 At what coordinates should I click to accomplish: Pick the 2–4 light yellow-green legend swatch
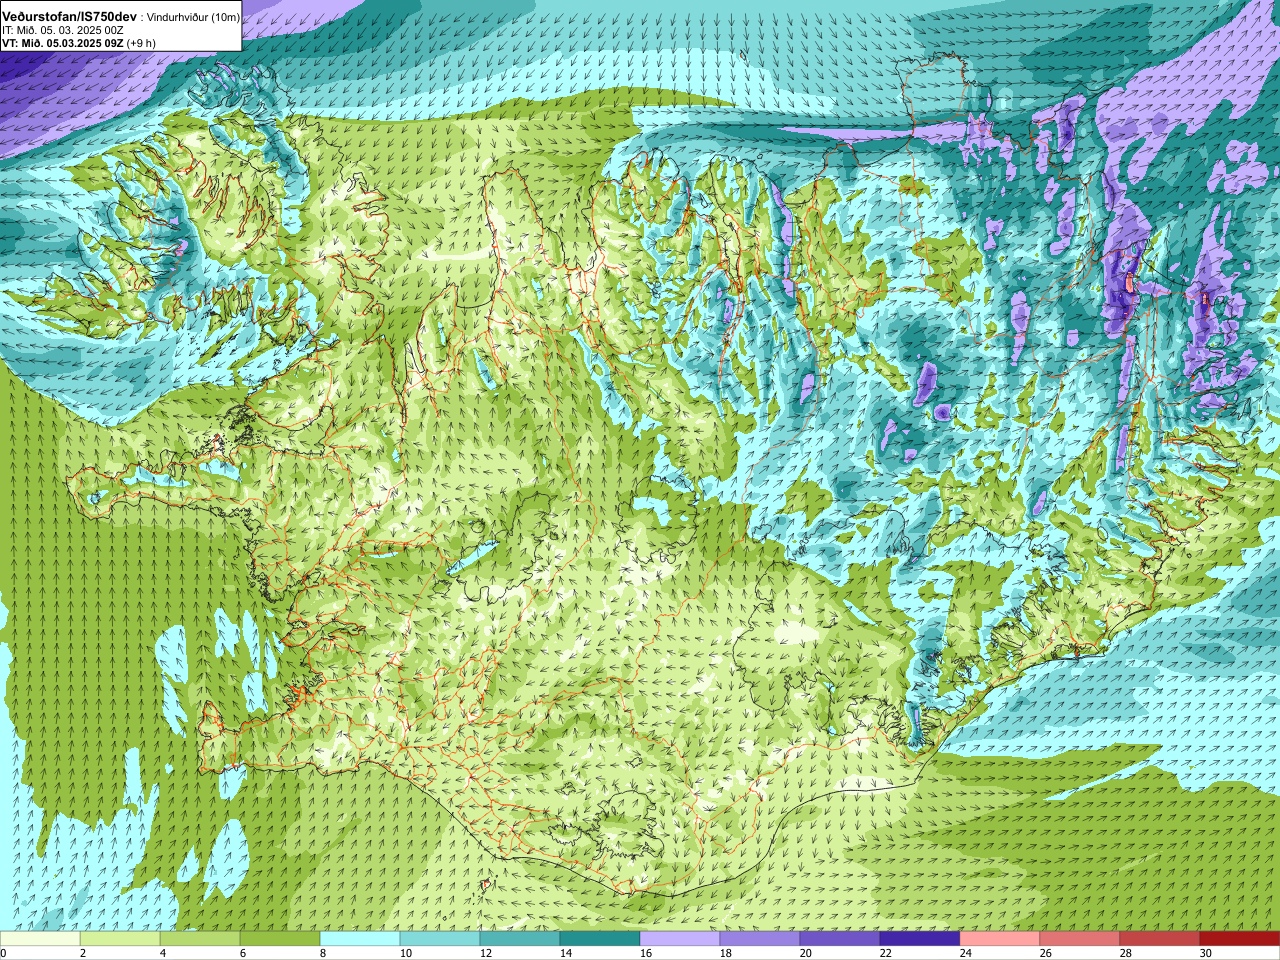pos(120,939)
